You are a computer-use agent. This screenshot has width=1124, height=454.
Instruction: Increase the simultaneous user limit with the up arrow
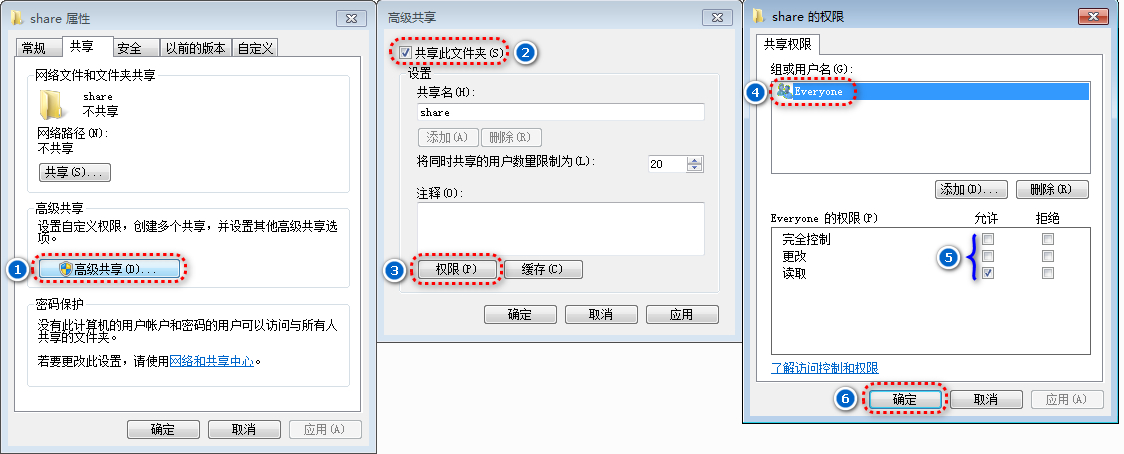(695, 160)
